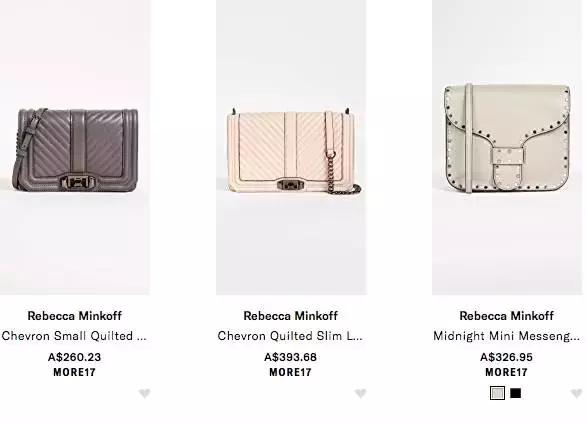Select the black color swatch
587x423 pixels.
[515, 393]
